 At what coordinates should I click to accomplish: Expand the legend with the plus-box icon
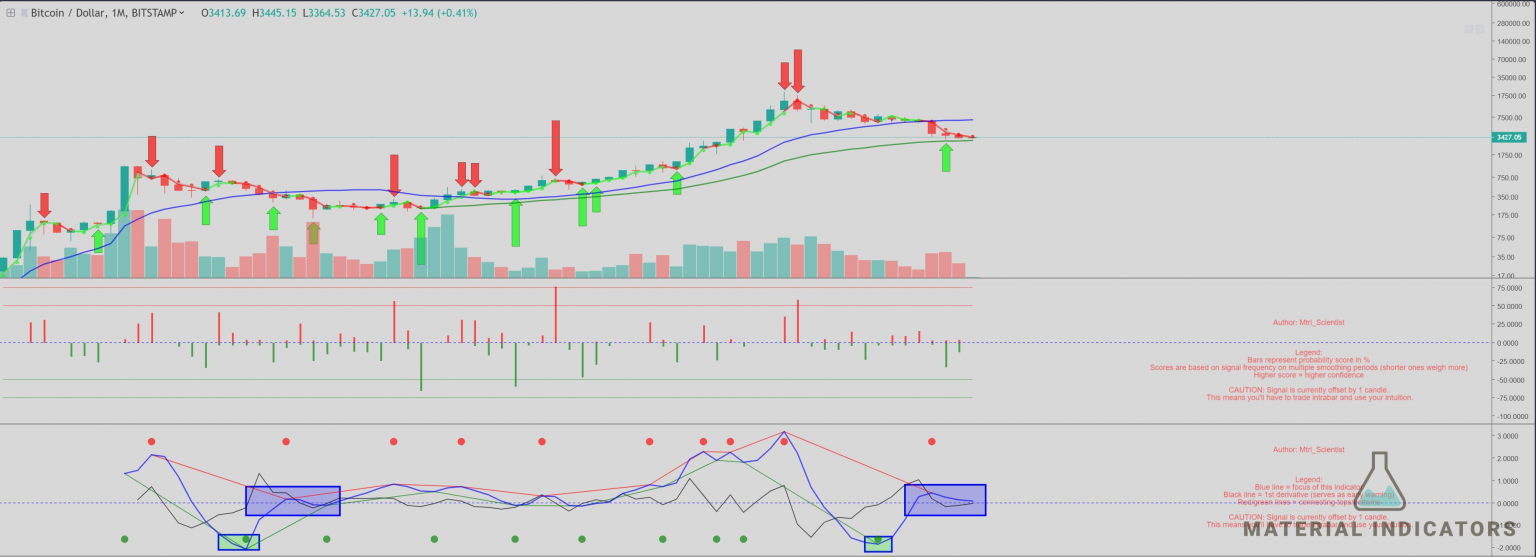[10, 13]
